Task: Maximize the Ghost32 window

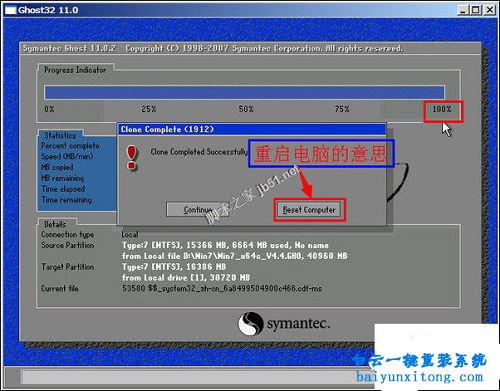Action: [476, 10]
